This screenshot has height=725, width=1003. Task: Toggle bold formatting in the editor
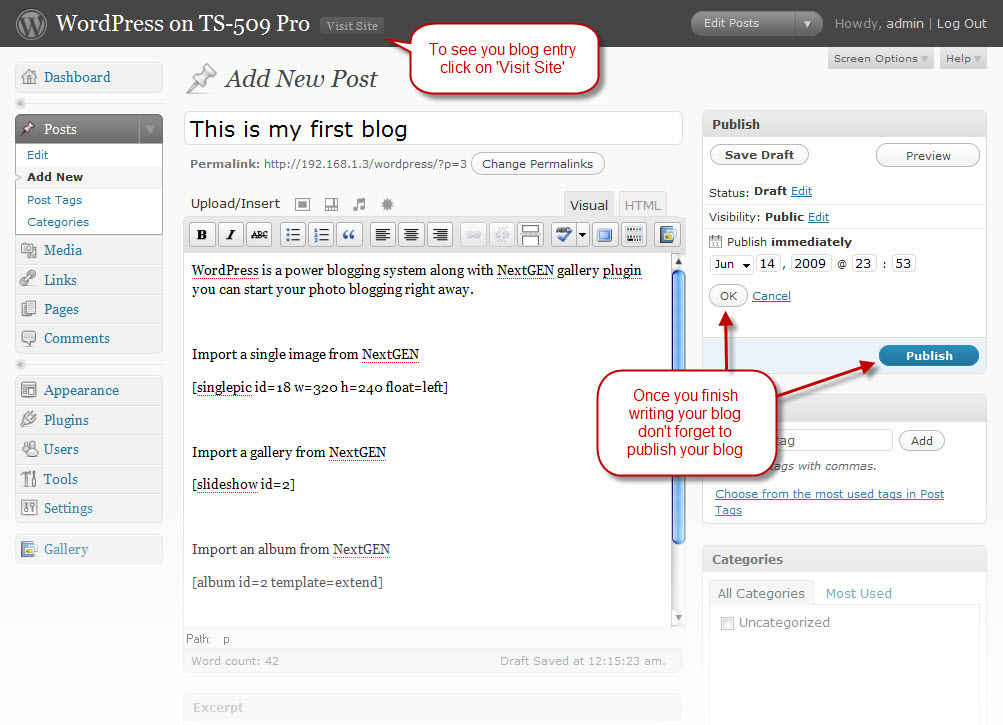[x=202, y=235]
